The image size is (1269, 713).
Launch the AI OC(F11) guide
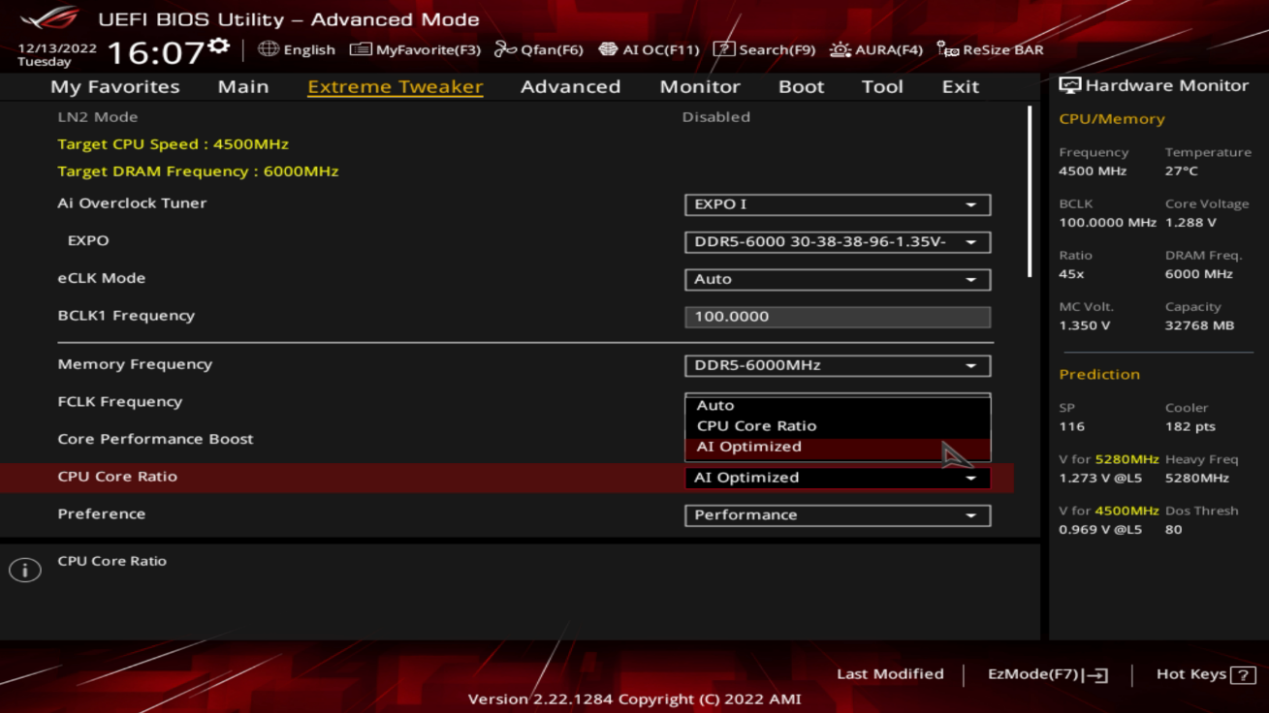coord(648,49)
